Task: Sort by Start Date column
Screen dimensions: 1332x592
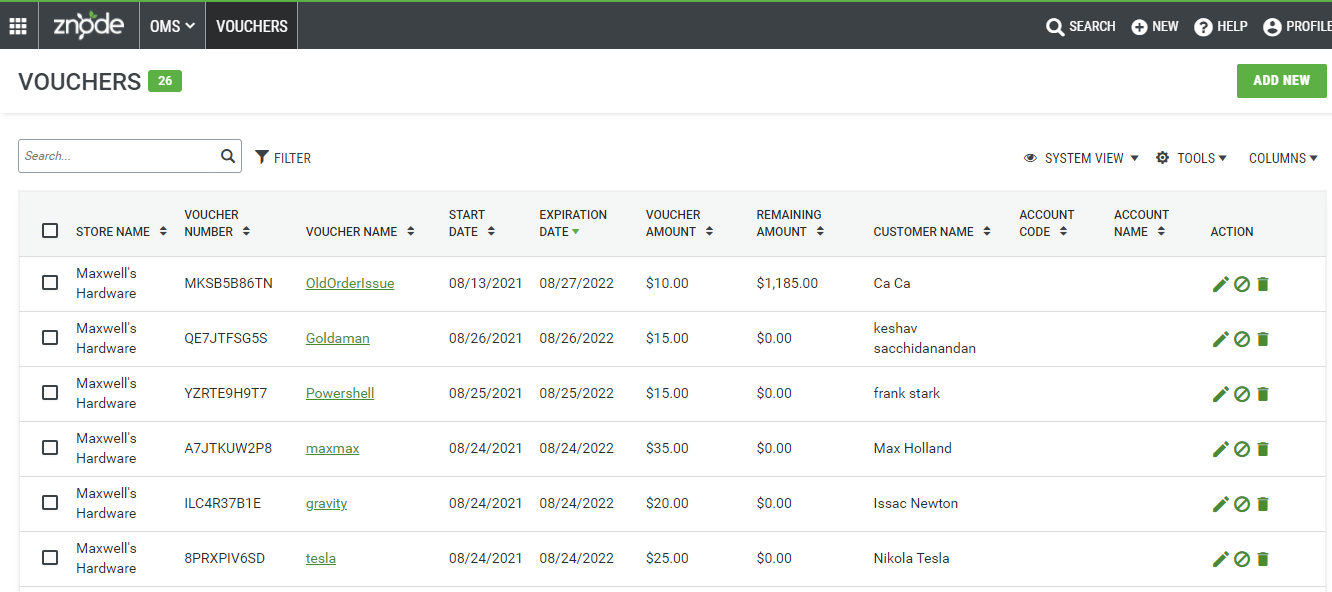Action: 472,223
